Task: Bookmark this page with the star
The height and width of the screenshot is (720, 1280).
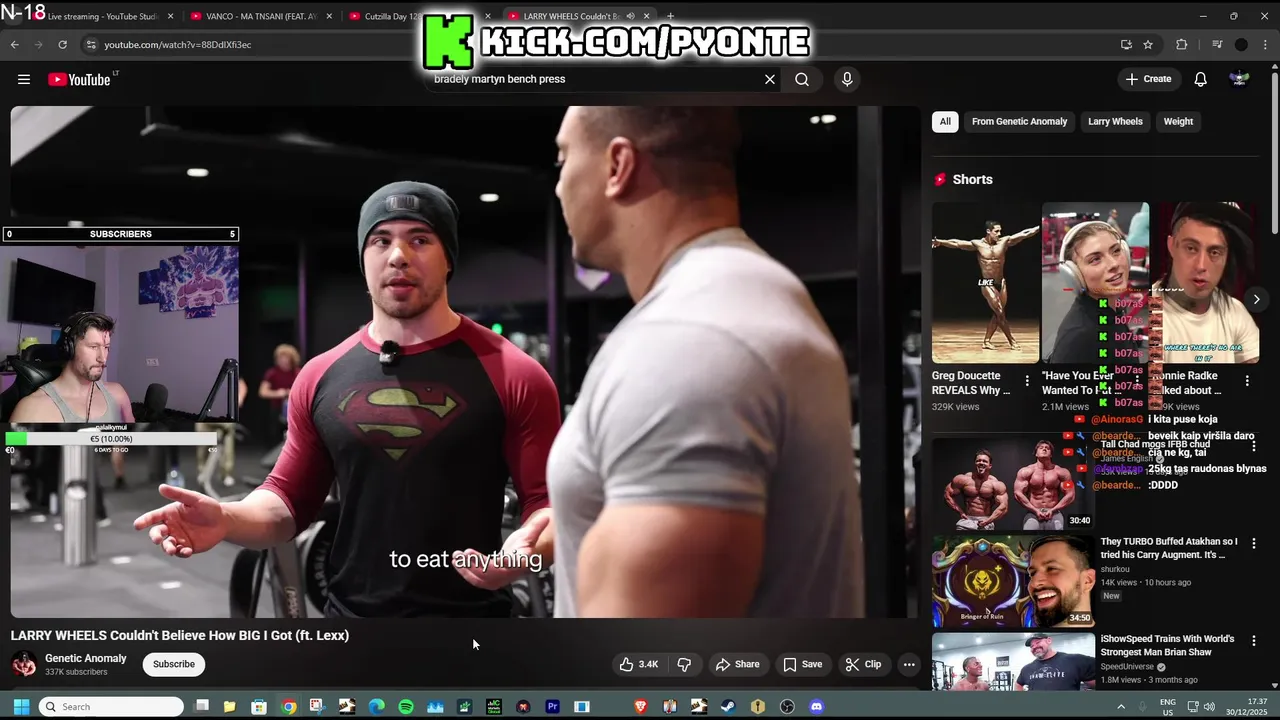Action: [1148, 44]
